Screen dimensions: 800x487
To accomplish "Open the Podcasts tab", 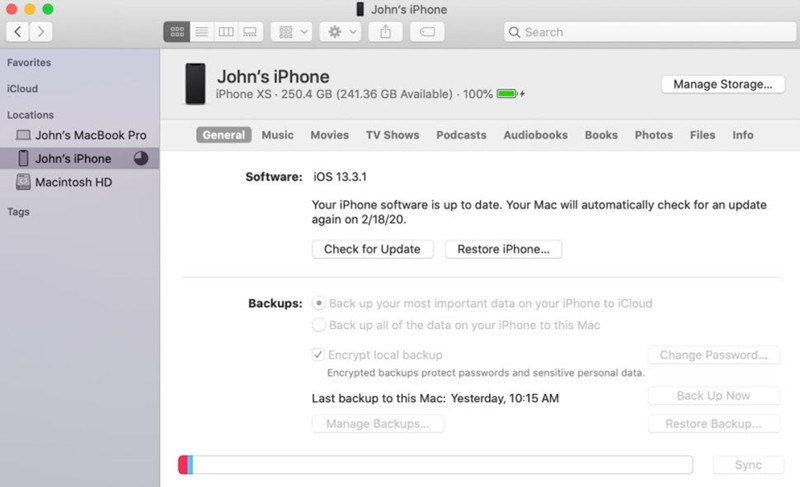I will [461, 135].
